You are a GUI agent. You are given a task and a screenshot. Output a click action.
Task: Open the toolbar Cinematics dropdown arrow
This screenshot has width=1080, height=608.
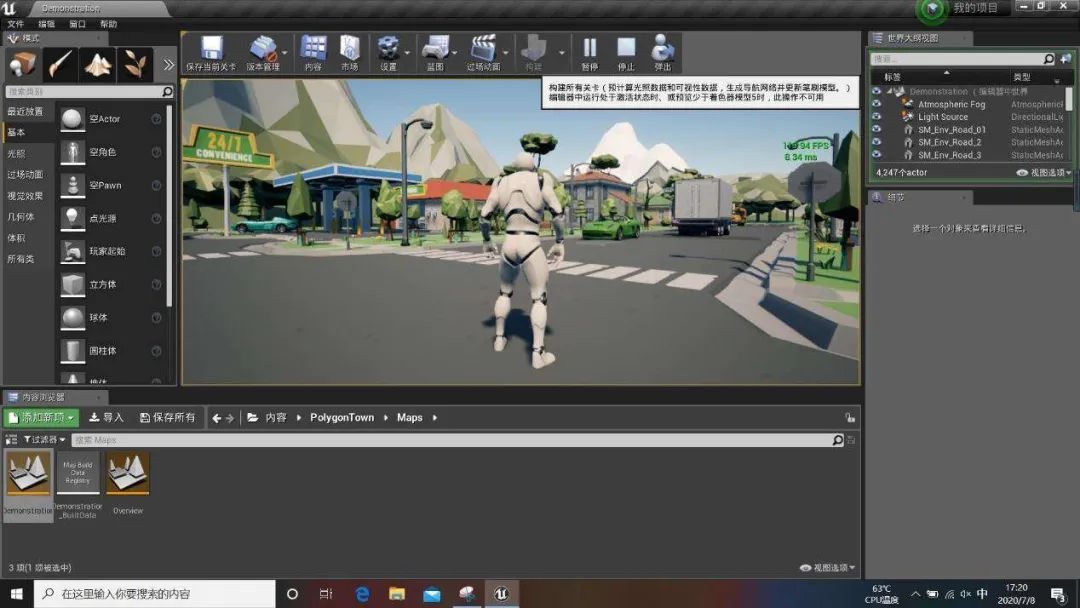click(x=506, y=53)
